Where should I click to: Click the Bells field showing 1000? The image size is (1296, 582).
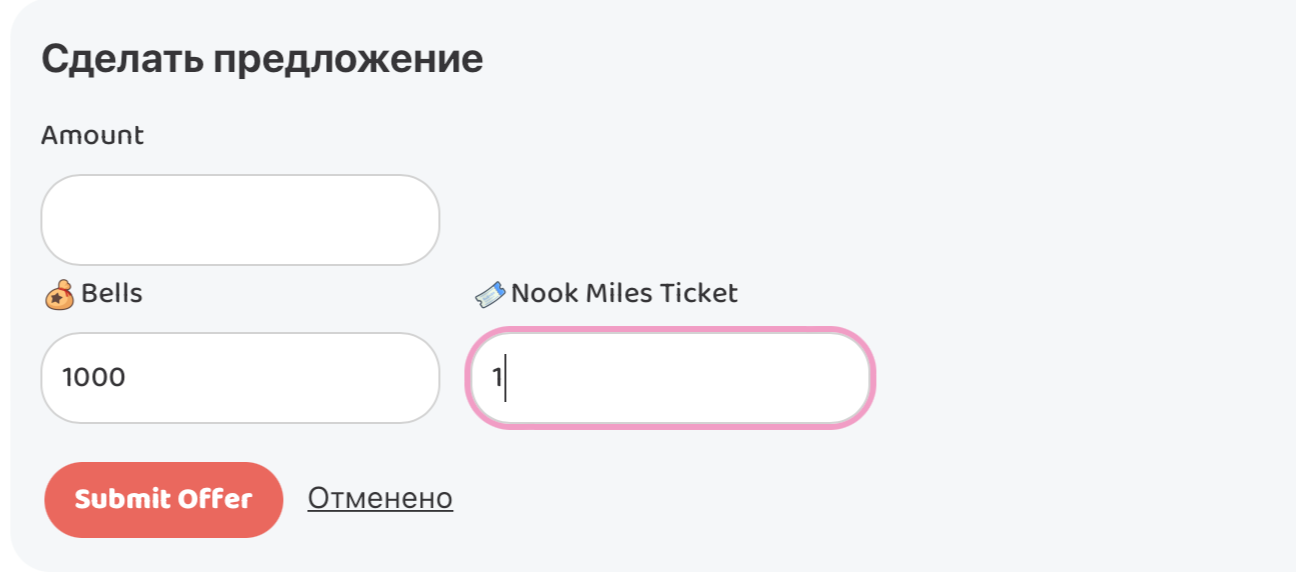coord(240,377)
